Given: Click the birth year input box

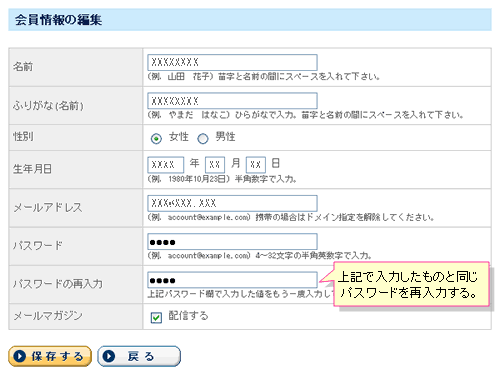Looking at the screenshot, I should pos(166,165).
